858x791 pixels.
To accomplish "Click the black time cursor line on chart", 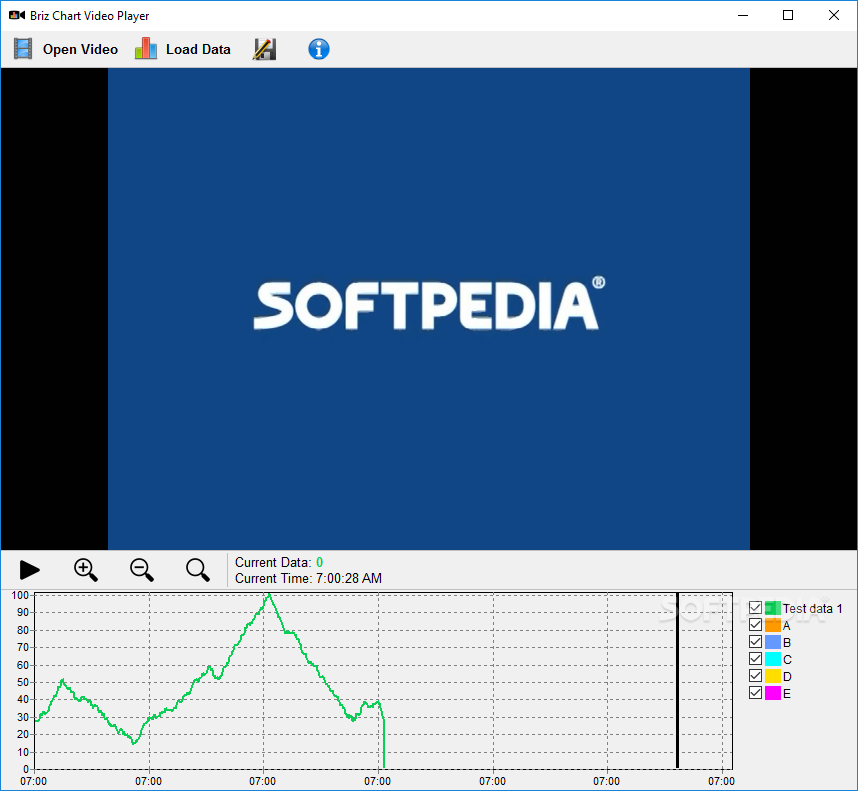I will click(x=677, y=681).
